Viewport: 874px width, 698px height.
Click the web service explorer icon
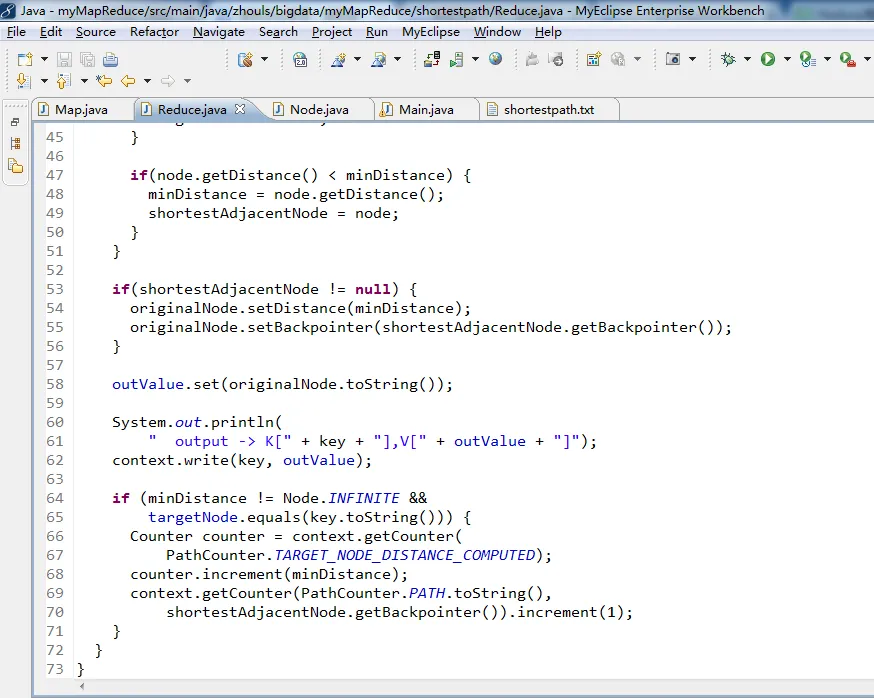point(378,59)
